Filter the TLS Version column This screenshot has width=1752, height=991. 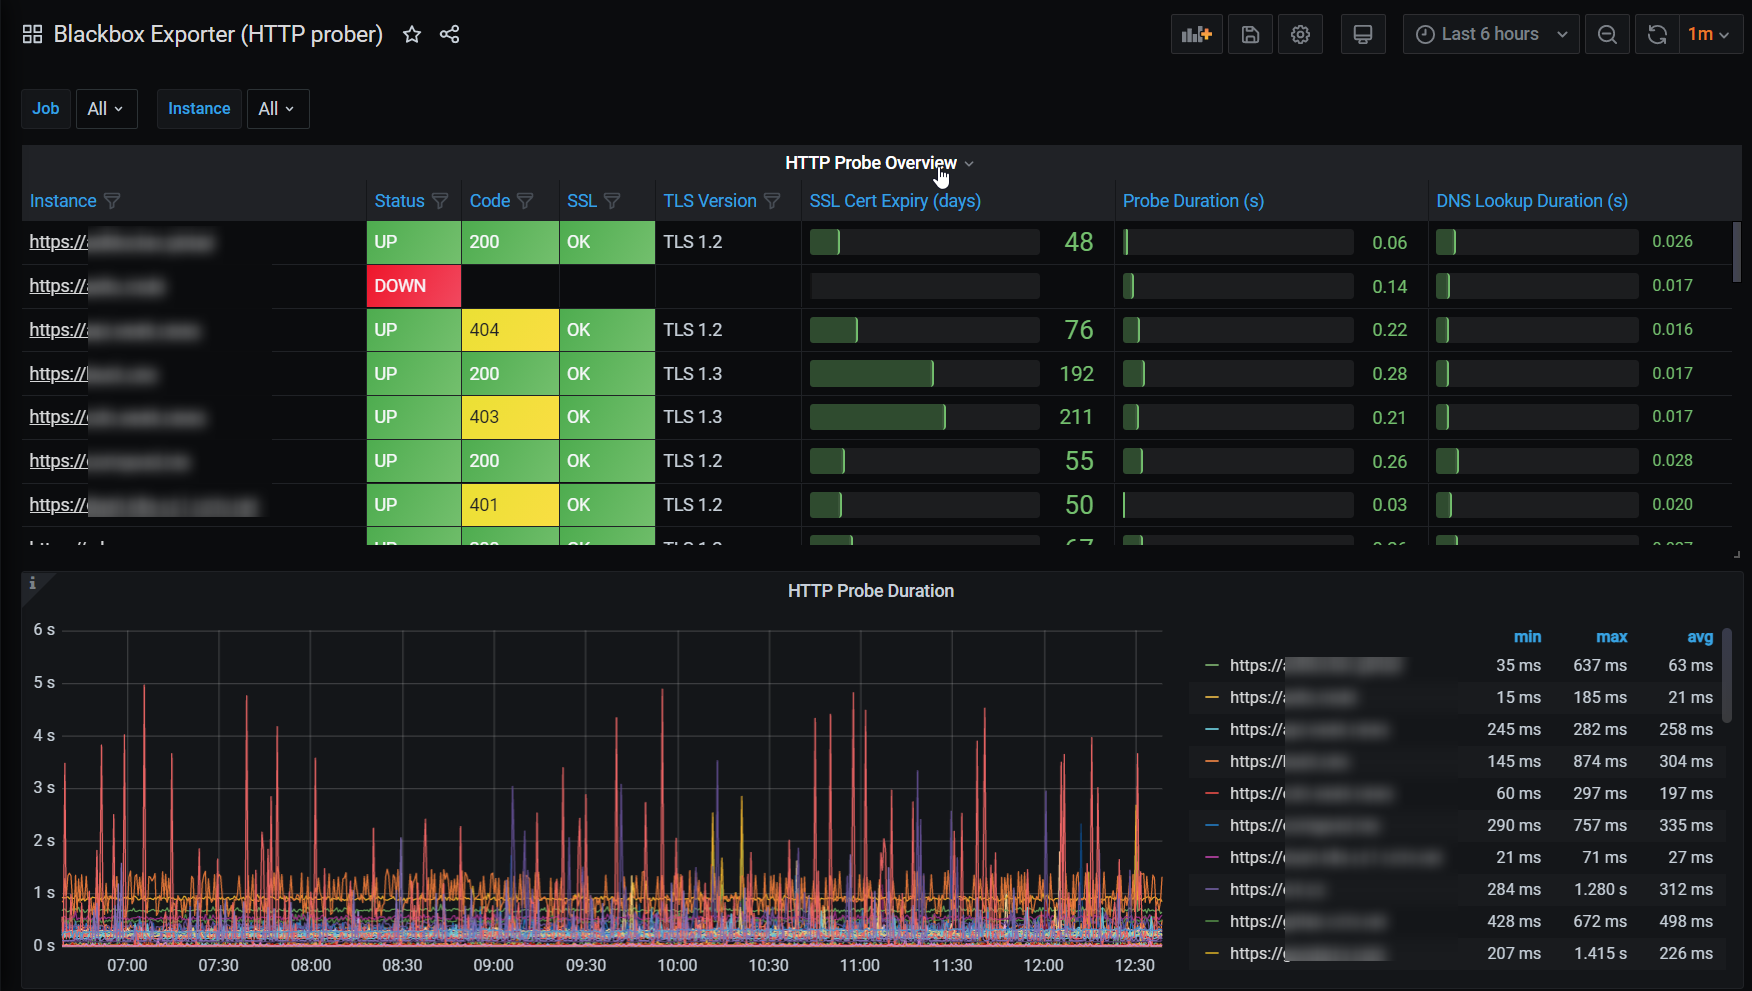pyautogui.click(x=772, y=201)
